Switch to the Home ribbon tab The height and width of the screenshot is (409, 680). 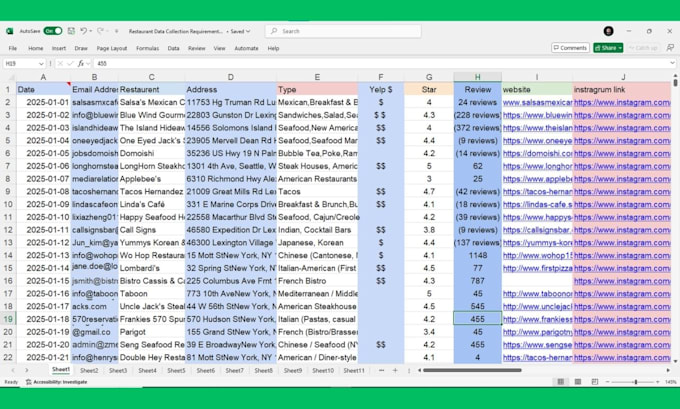click(36, 48)
